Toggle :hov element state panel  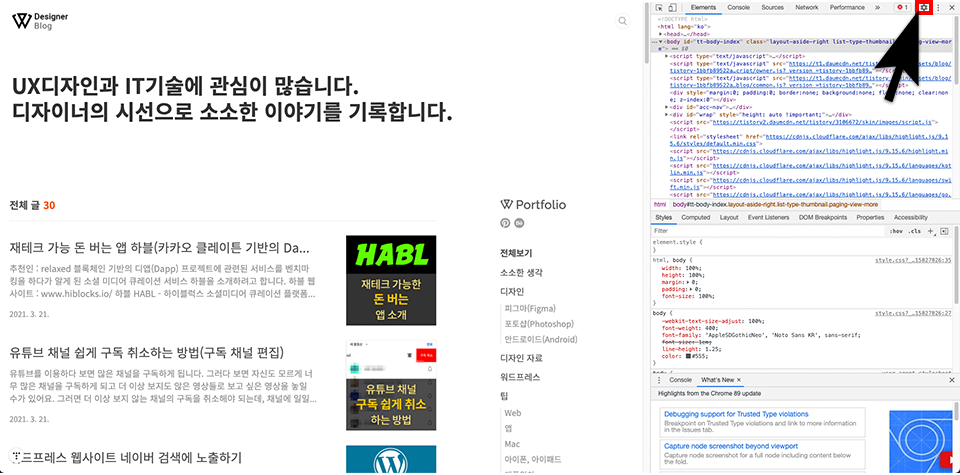tap(896, 231)
